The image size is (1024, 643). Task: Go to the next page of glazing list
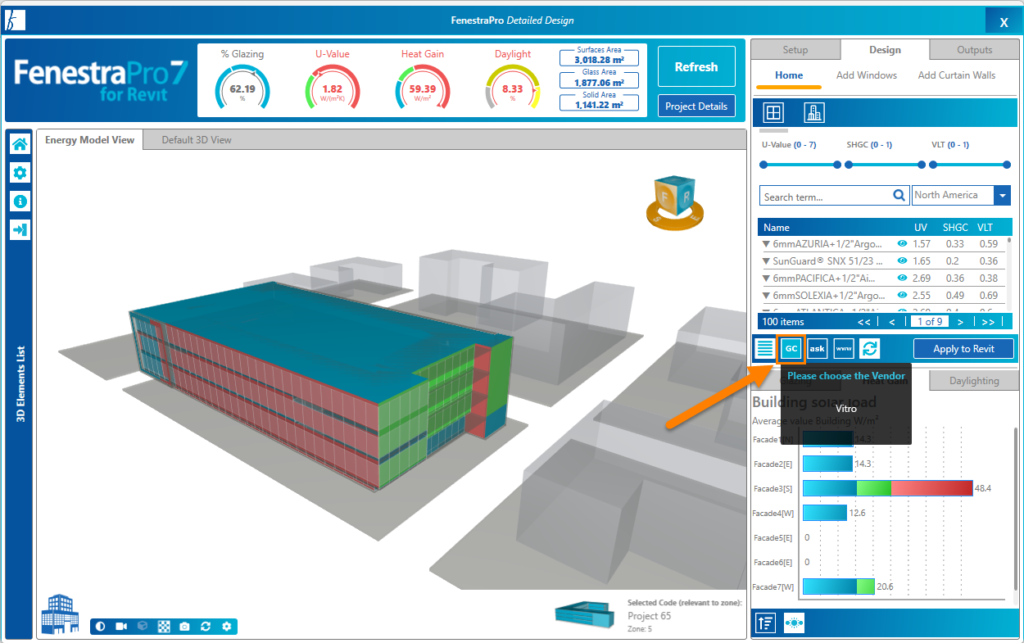[960, 322]
